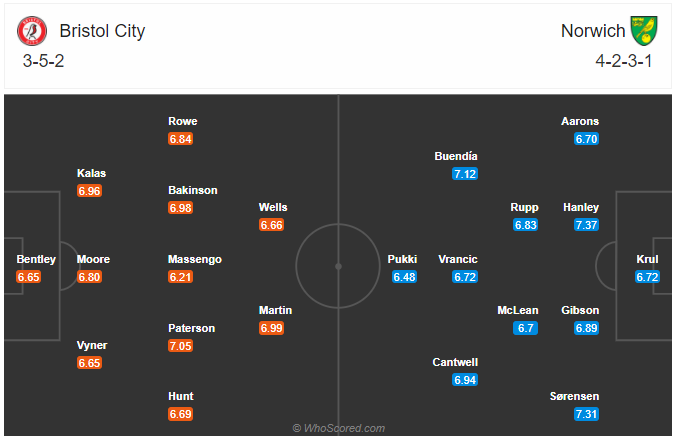Select Buendía's 7.12 rating badge
This screenshot has height=436, width=676.
tap(465, 174)
